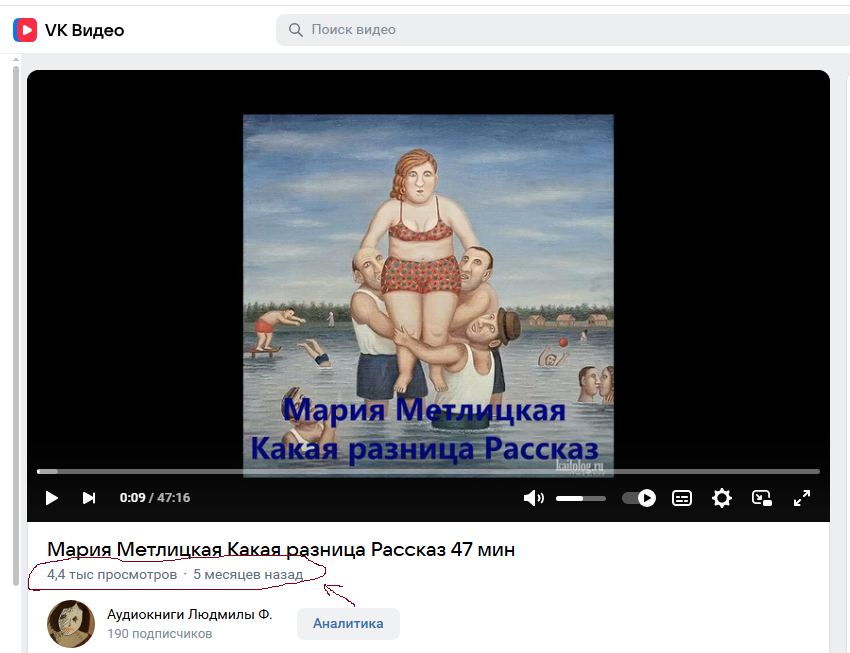
Task: Open player settings gear icon
Action: coord(722,497)
